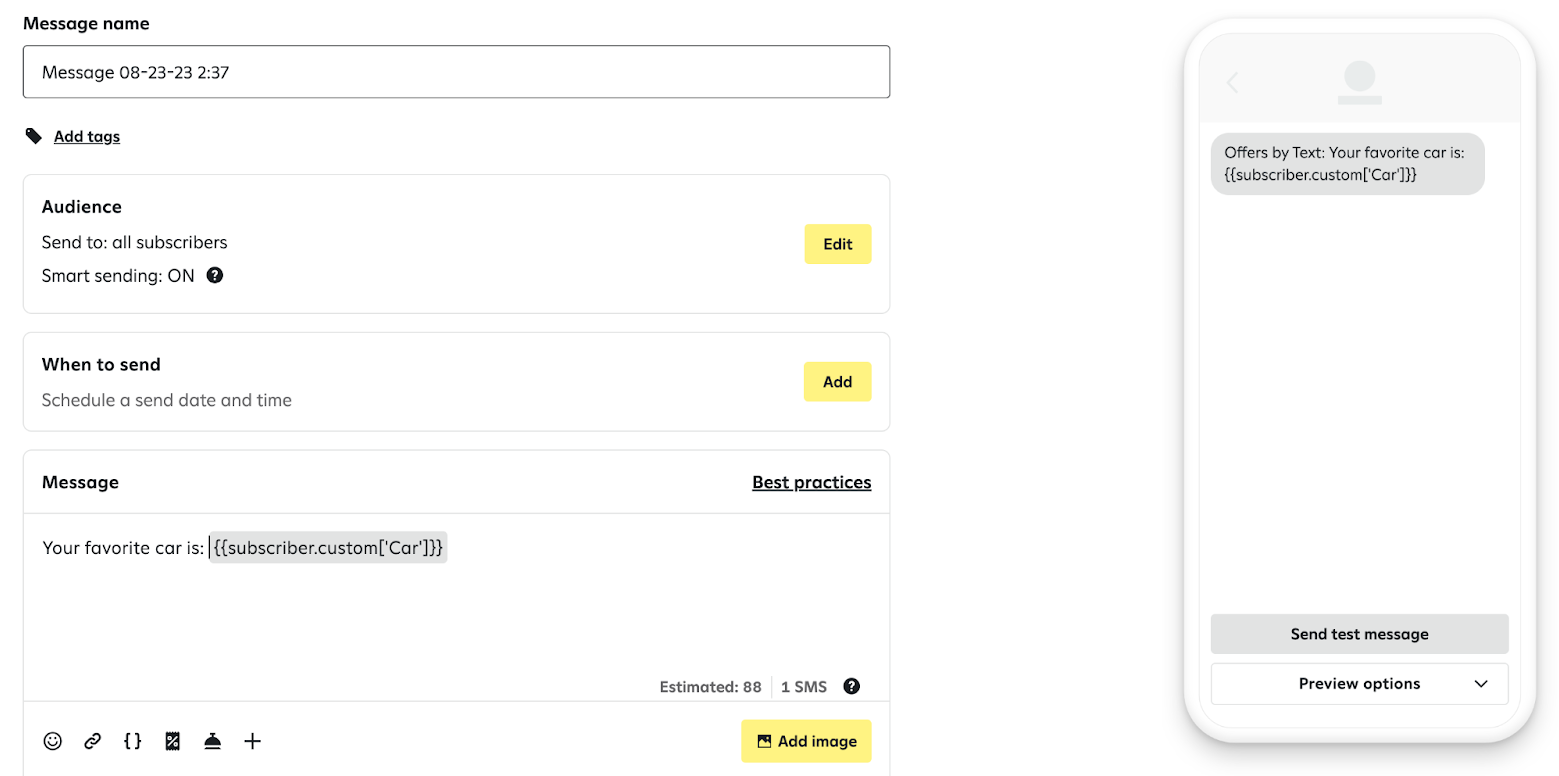Open the Best practices link
The image size is (1559, 776).
pyautogui.click(x=811, y=482)
